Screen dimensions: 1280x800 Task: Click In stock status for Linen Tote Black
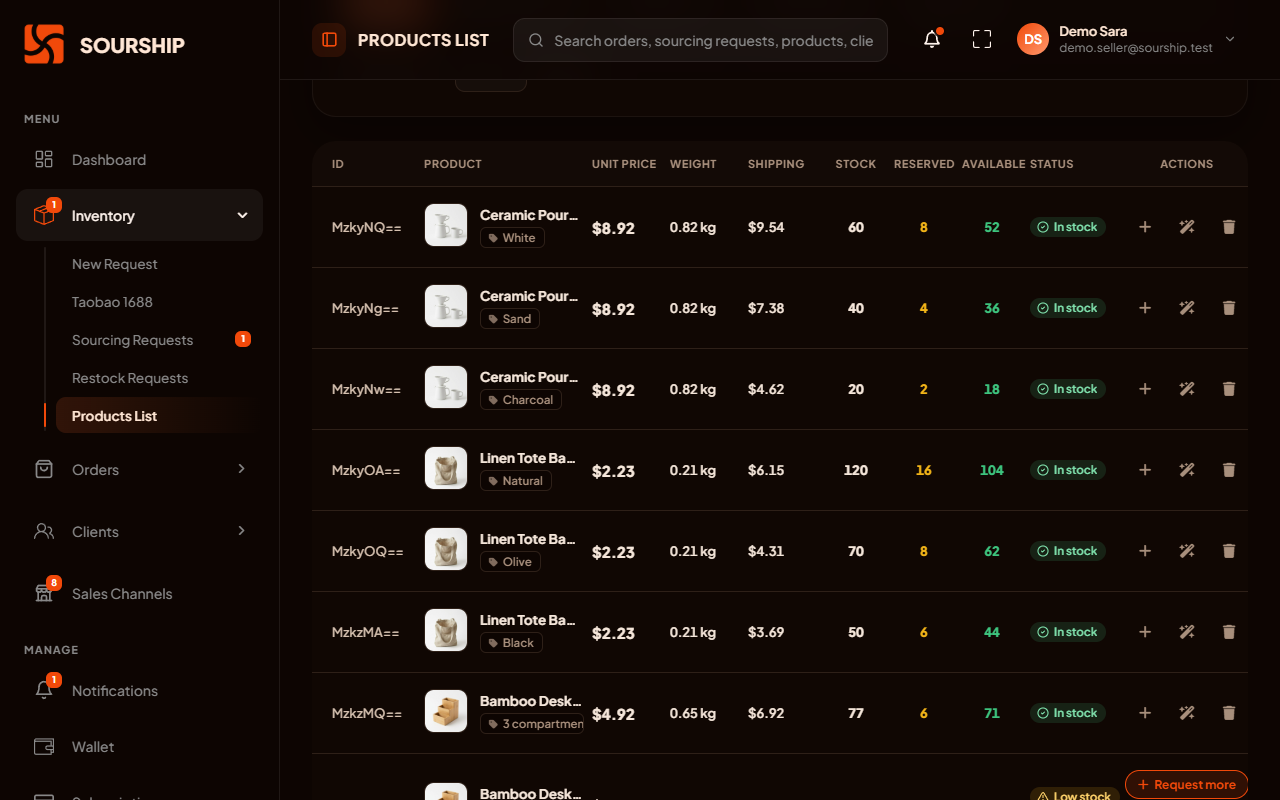[x=1068, y=632]
